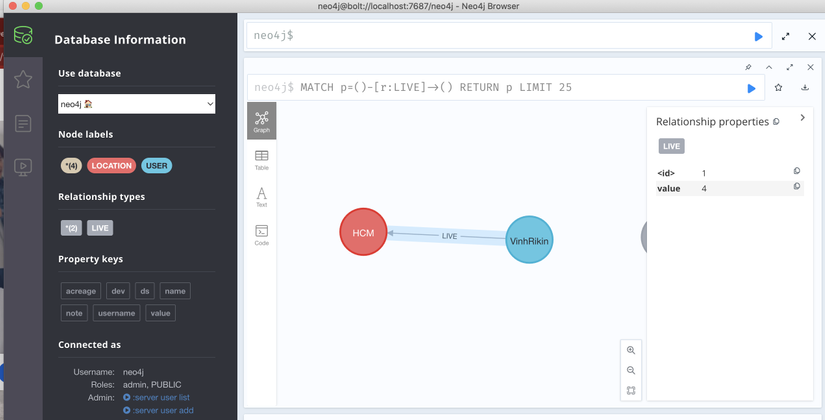Switch to Table view
825x420 pixels.
261,160
